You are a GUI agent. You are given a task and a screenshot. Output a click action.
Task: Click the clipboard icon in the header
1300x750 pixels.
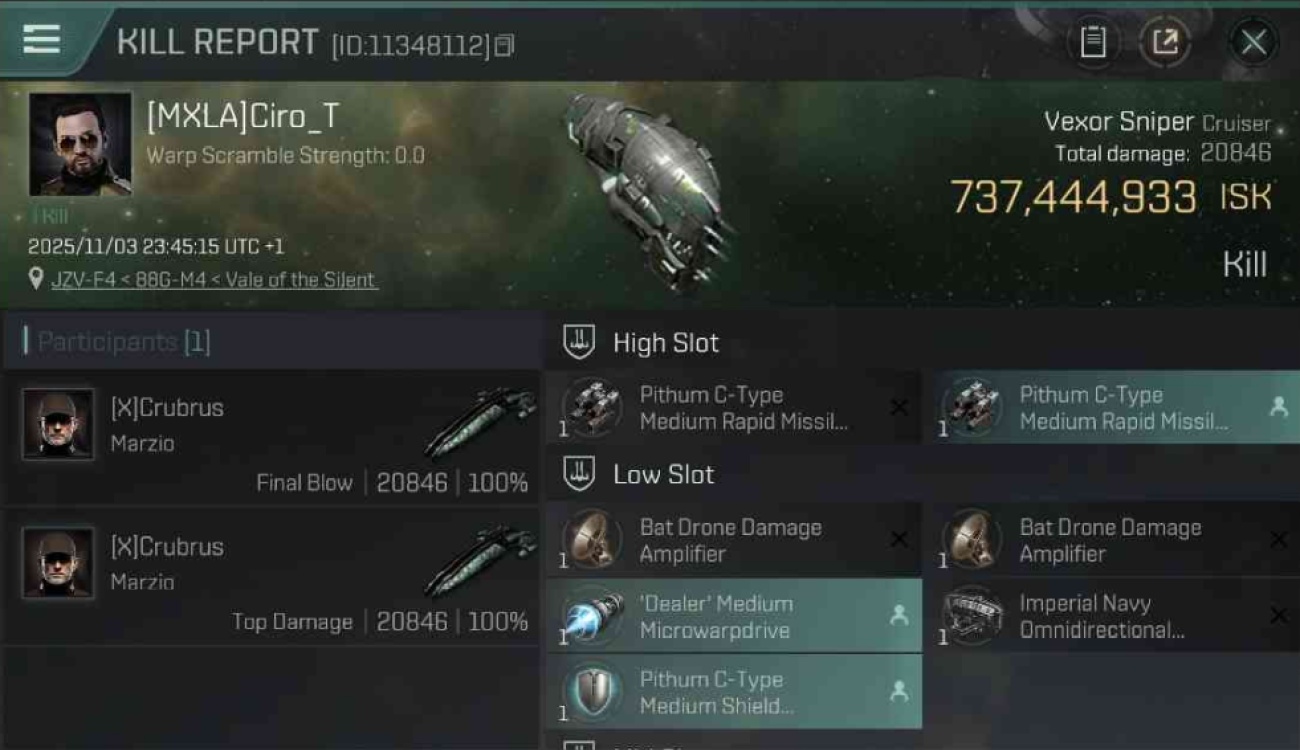tap(1093, 42)
